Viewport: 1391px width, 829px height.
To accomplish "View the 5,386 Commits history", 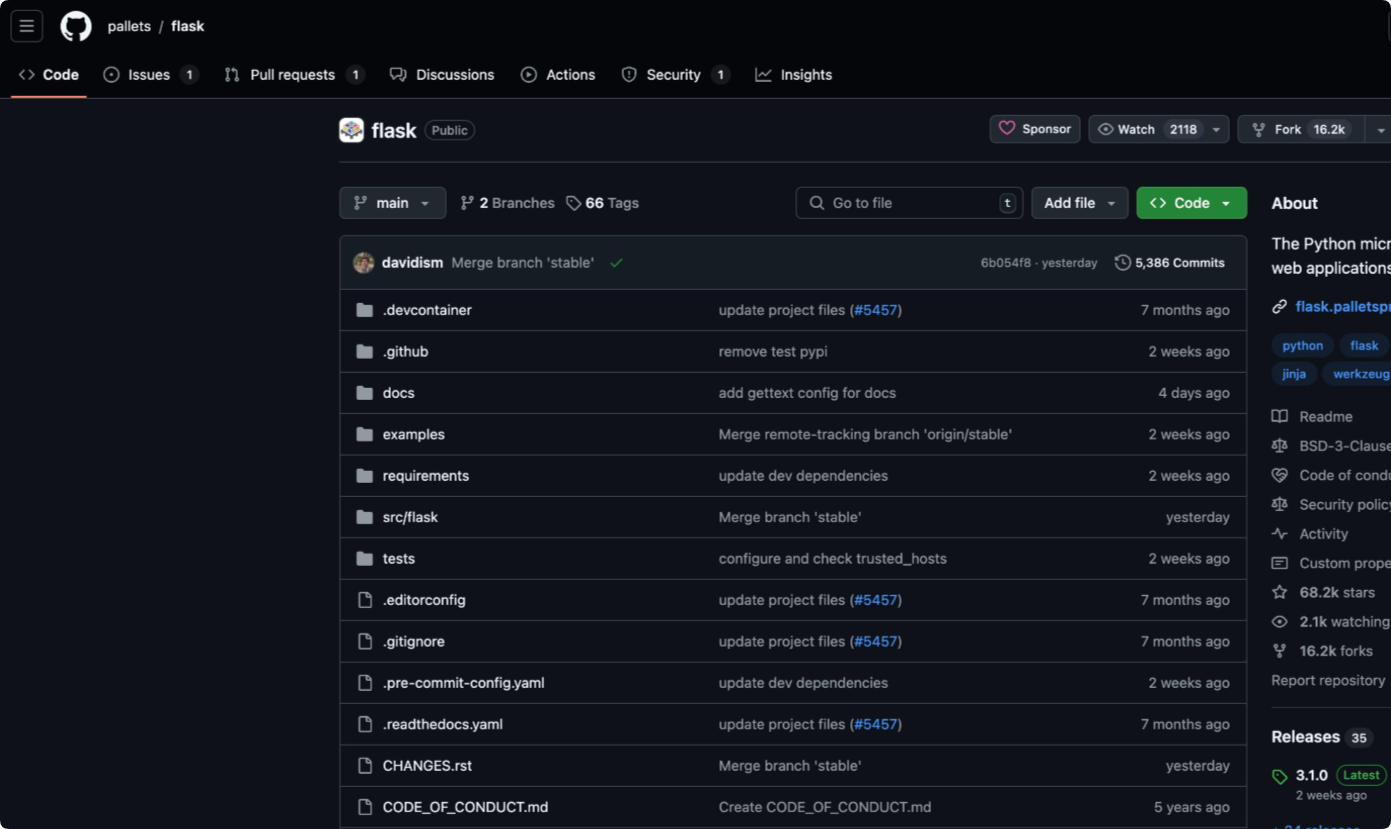I will click(x=1170, y=263).
